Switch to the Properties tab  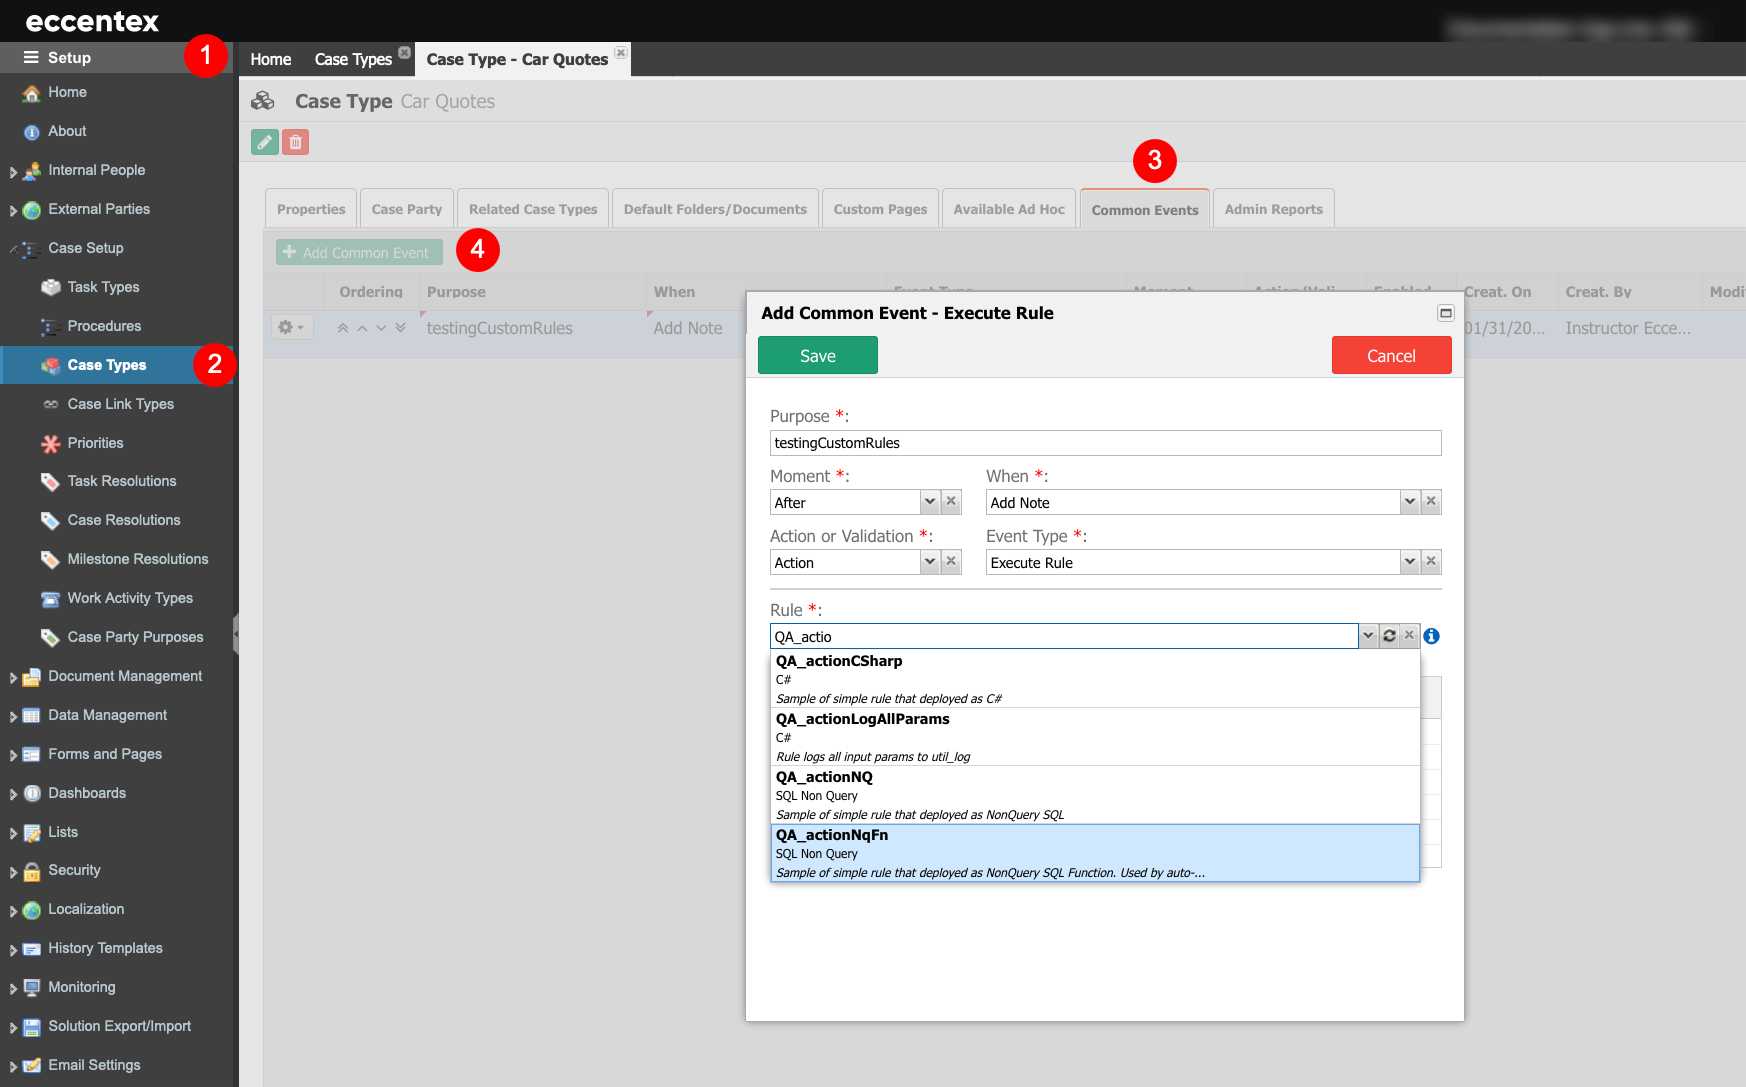click(x=311, y=209)
